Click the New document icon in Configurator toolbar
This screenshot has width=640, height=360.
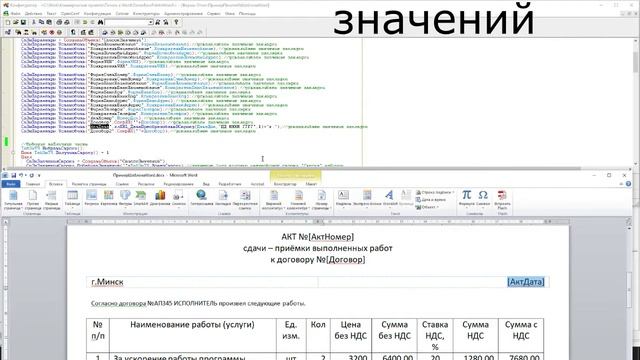pyautogui.click(x=8, y=22)
